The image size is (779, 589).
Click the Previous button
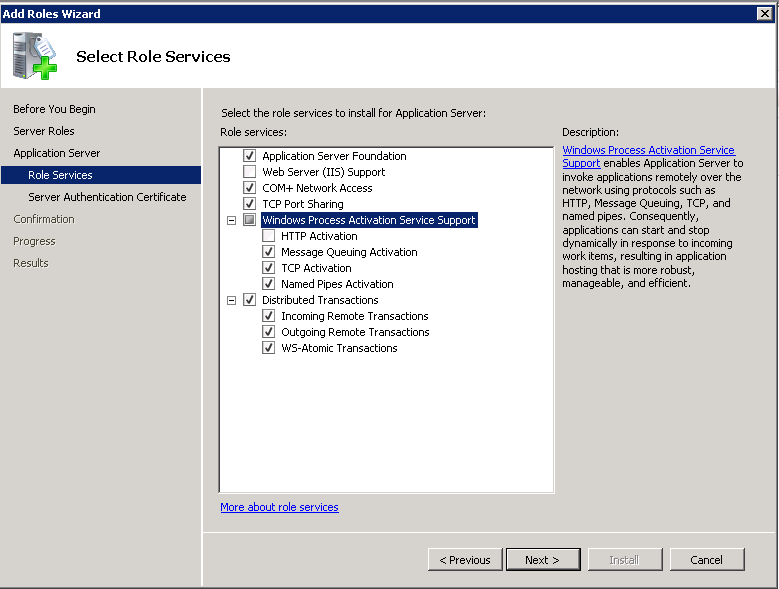tap(465, 560)
